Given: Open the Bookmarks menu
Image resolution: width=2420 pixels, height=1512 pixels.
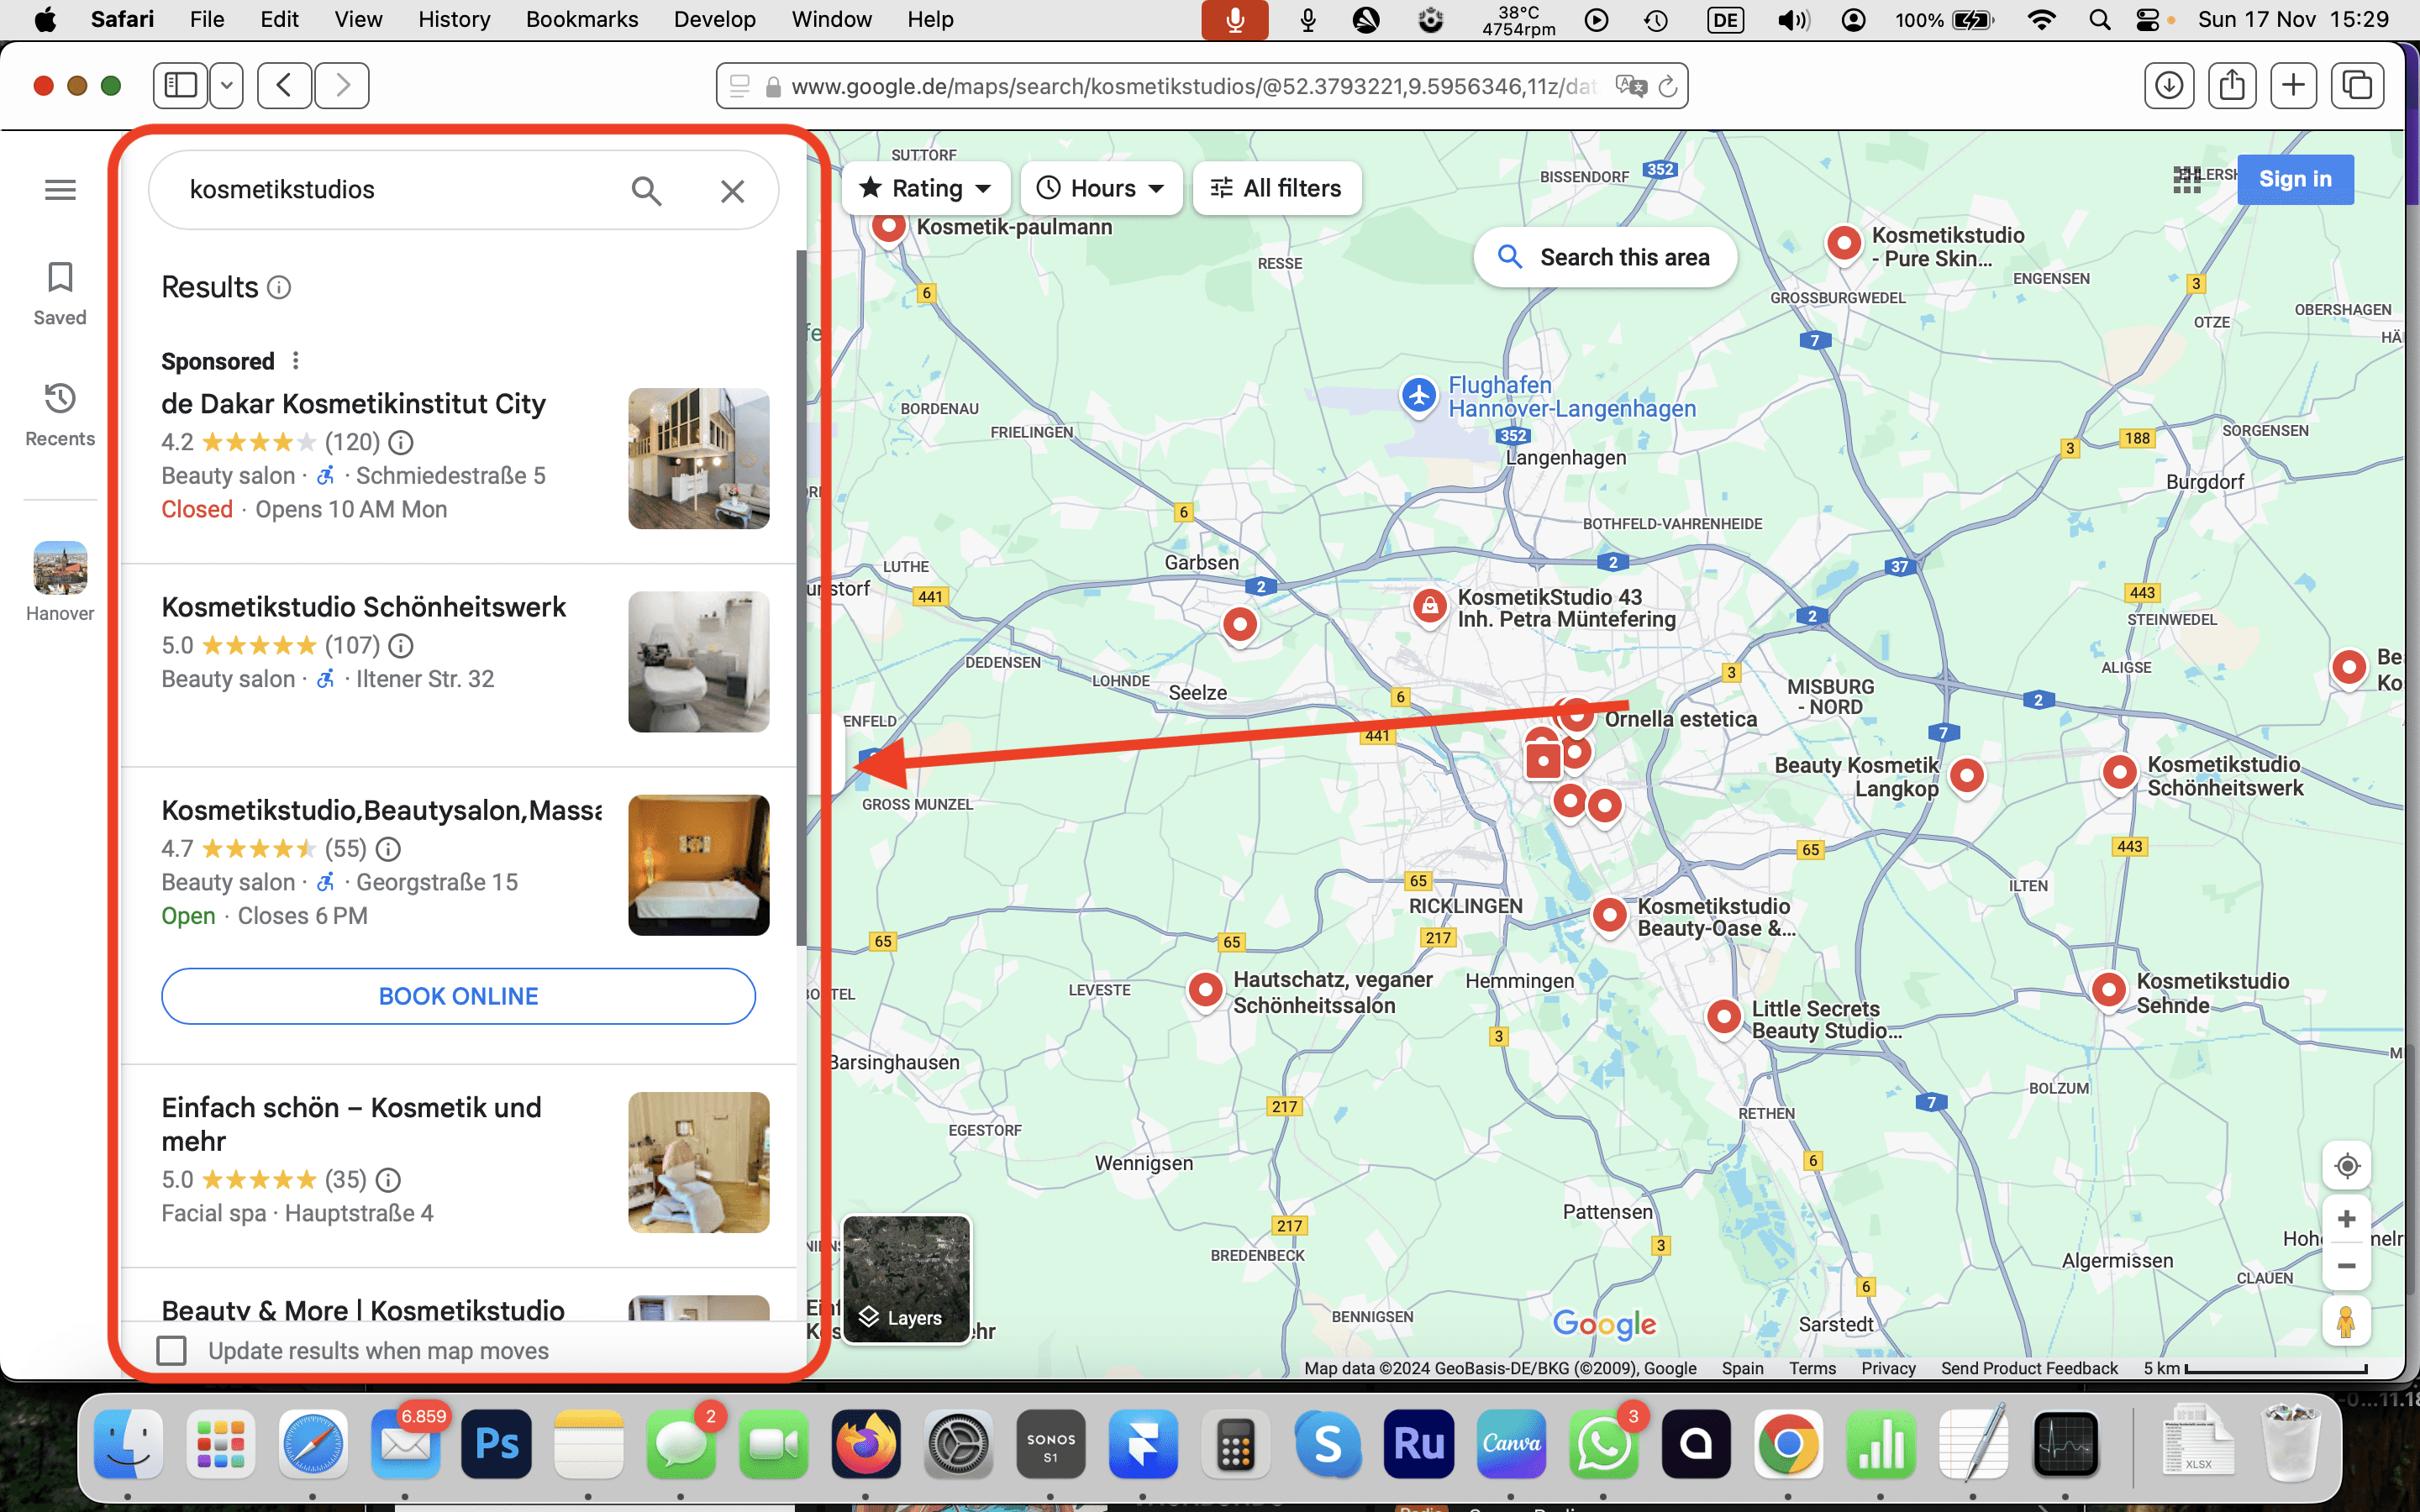Looking at the screenshot, I should (582, 19).
